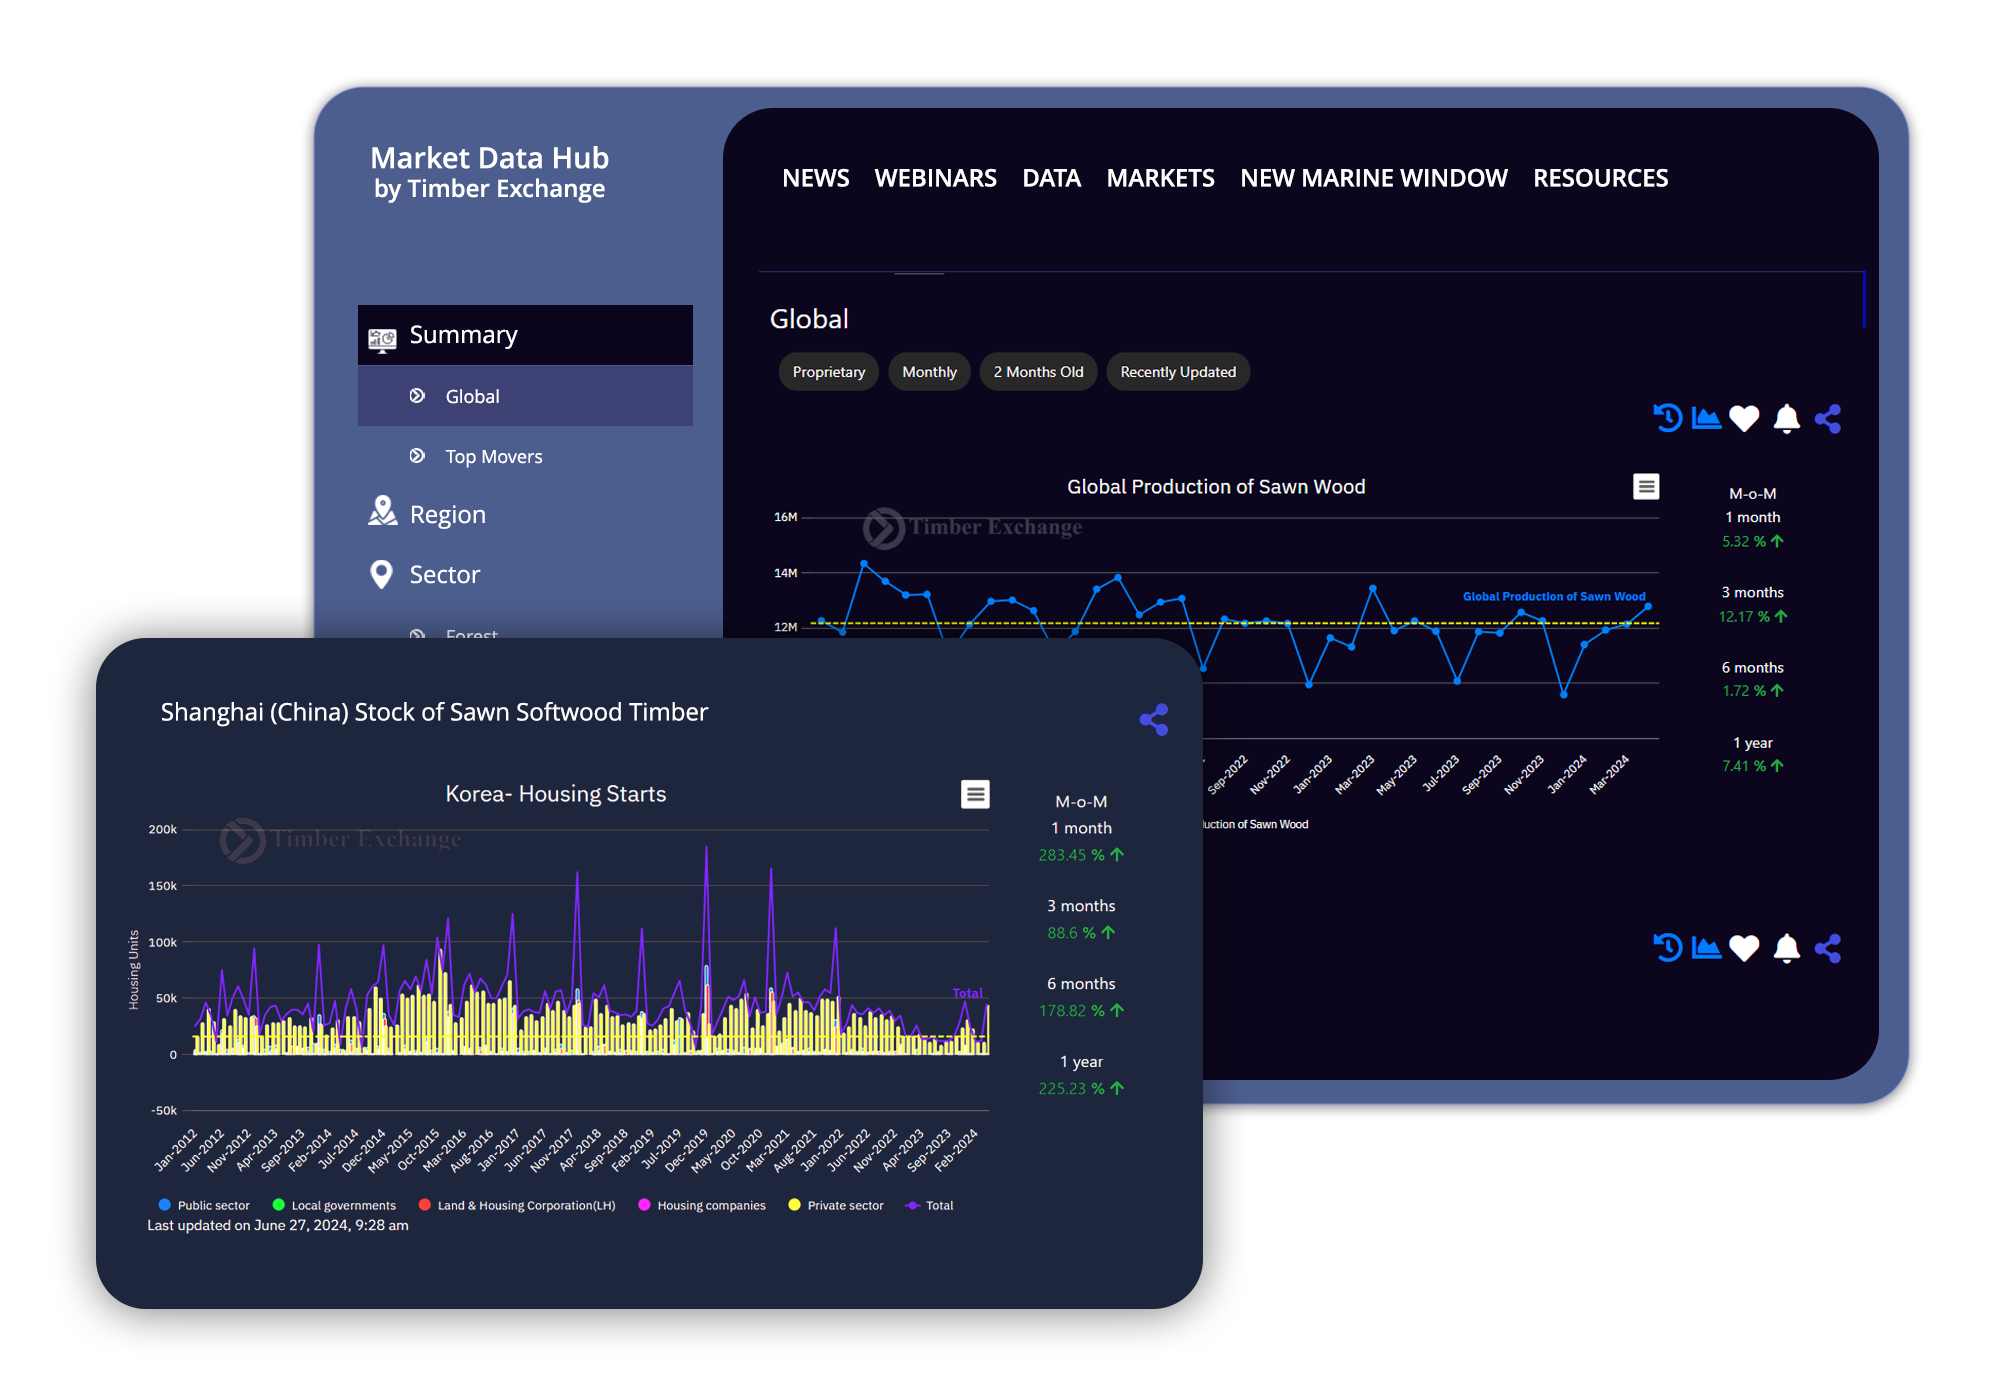Open hamburger menu of Sawn Wood chart
2000x1391 pixels.
[x=1646, y=487]
